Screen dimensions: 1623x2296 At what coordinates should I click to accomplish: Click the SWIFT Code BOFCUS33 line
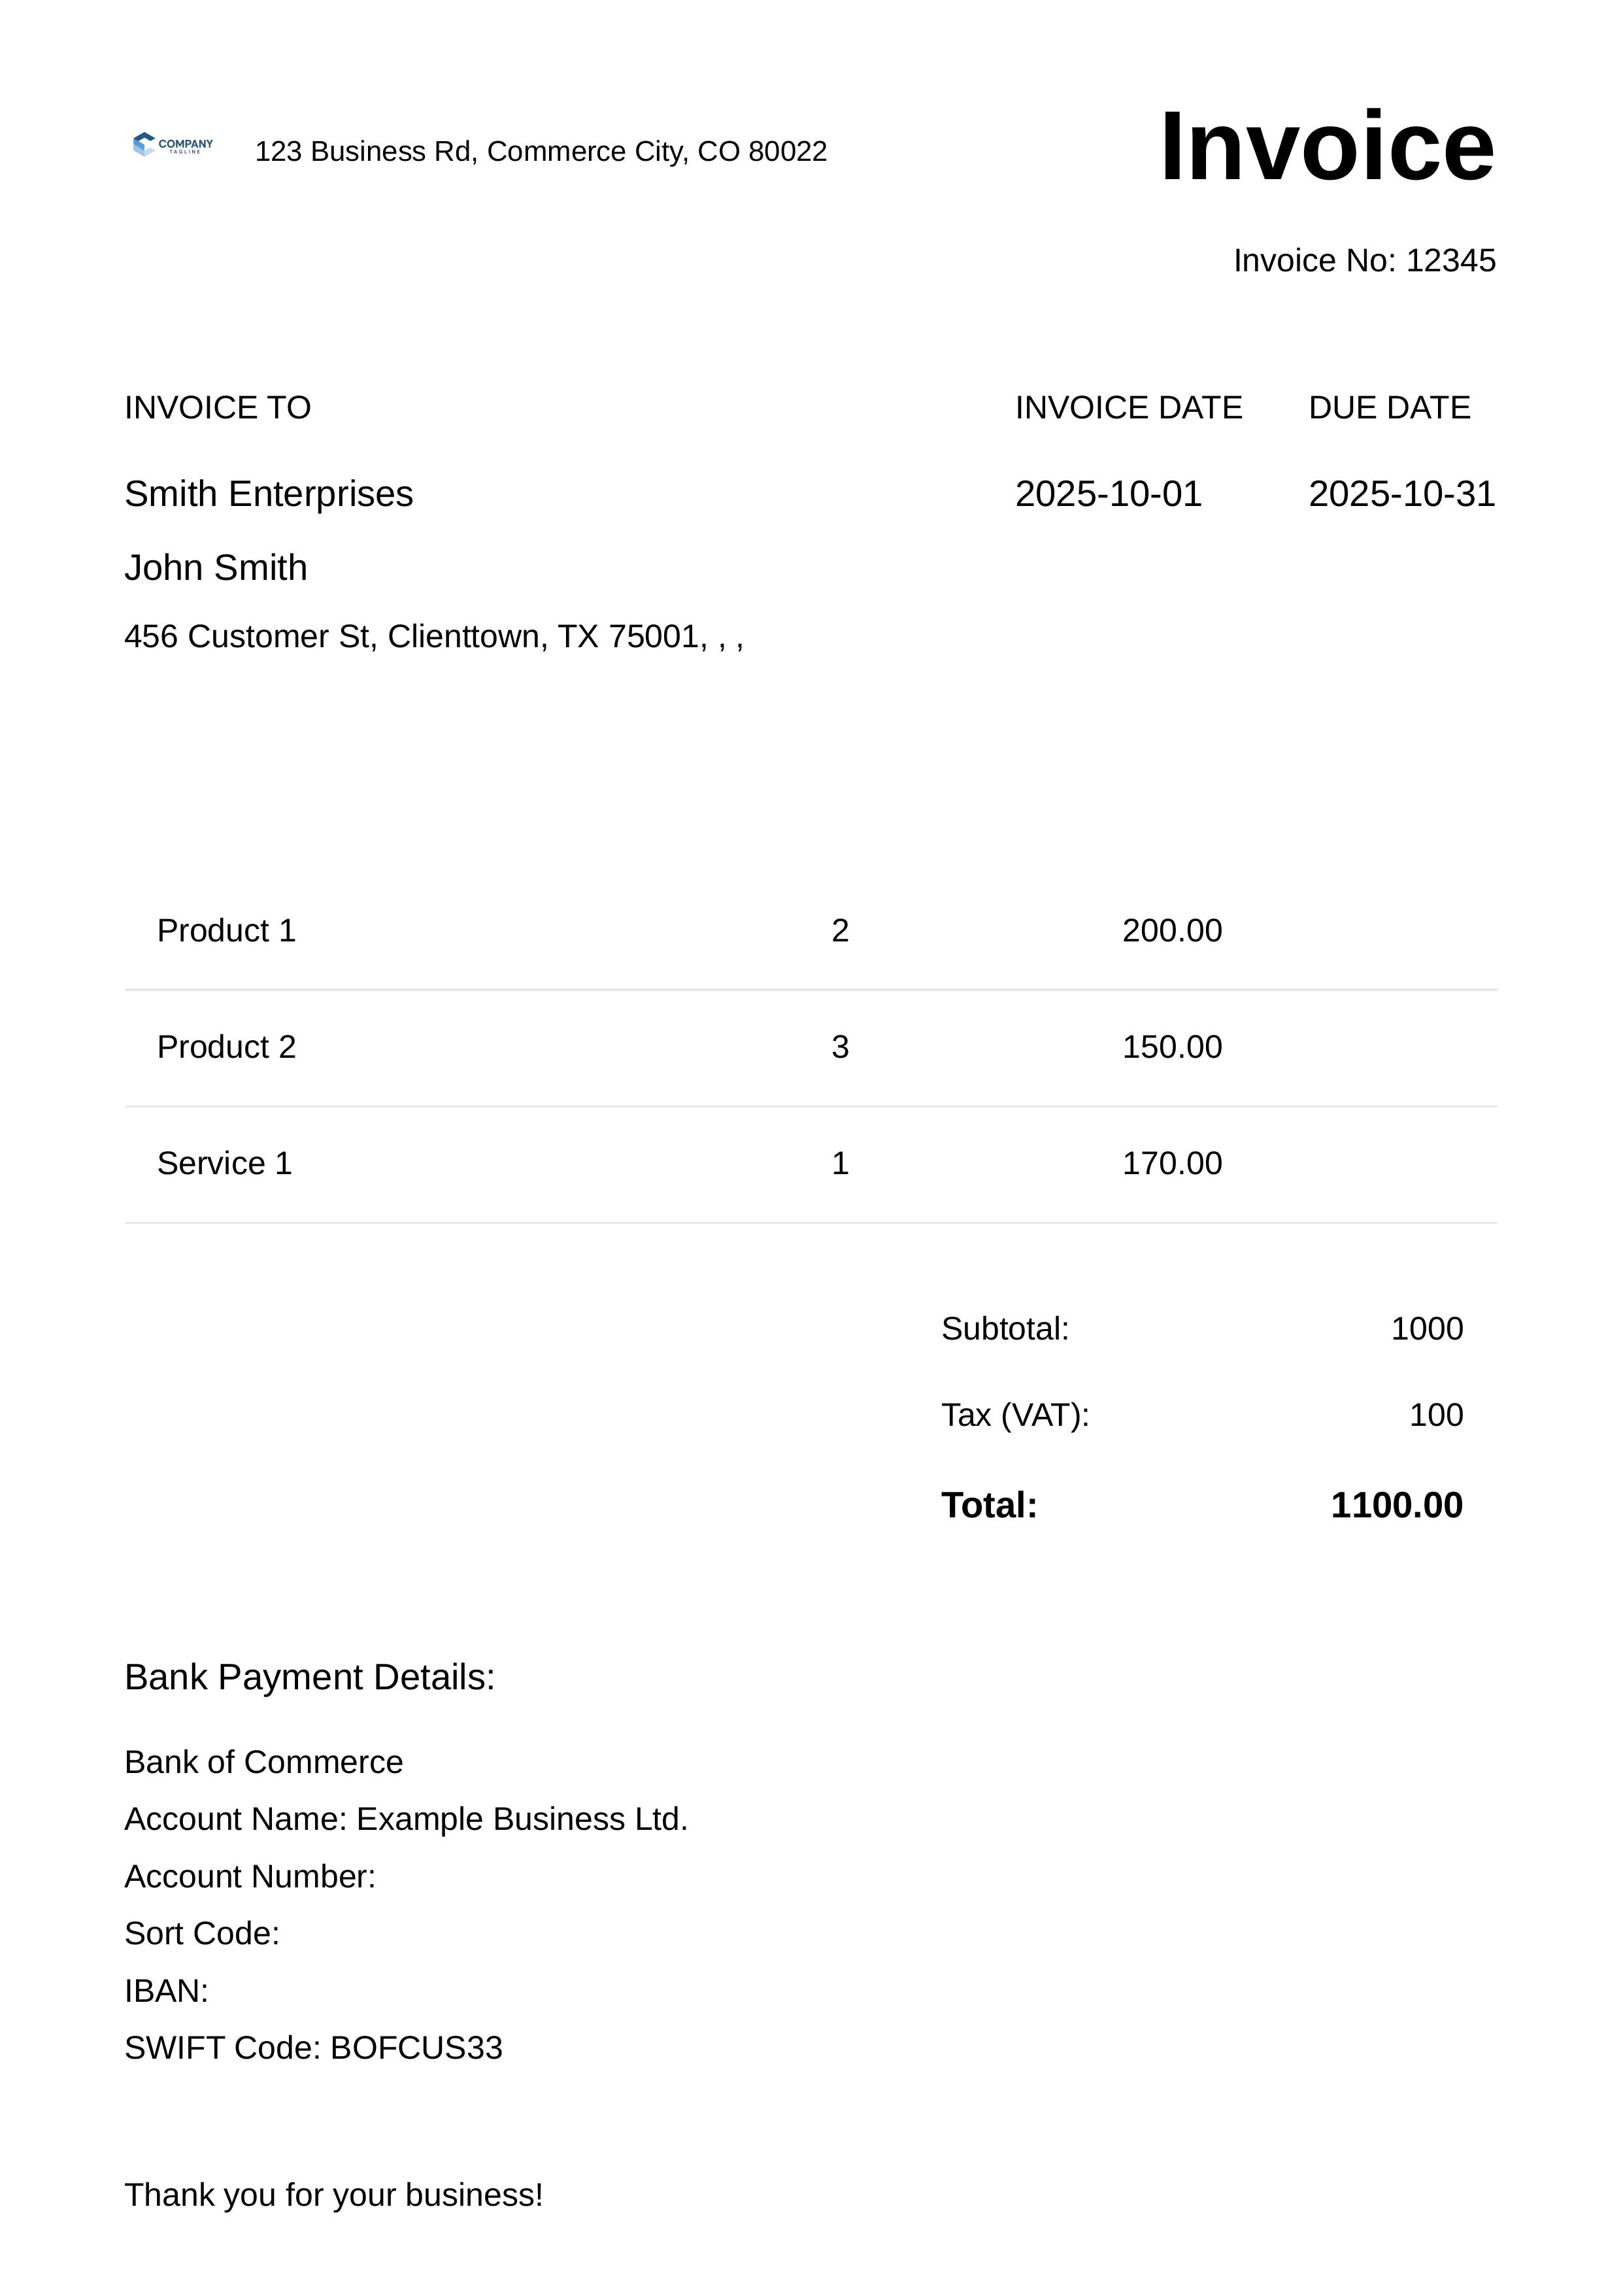[x=313, y=2048]
